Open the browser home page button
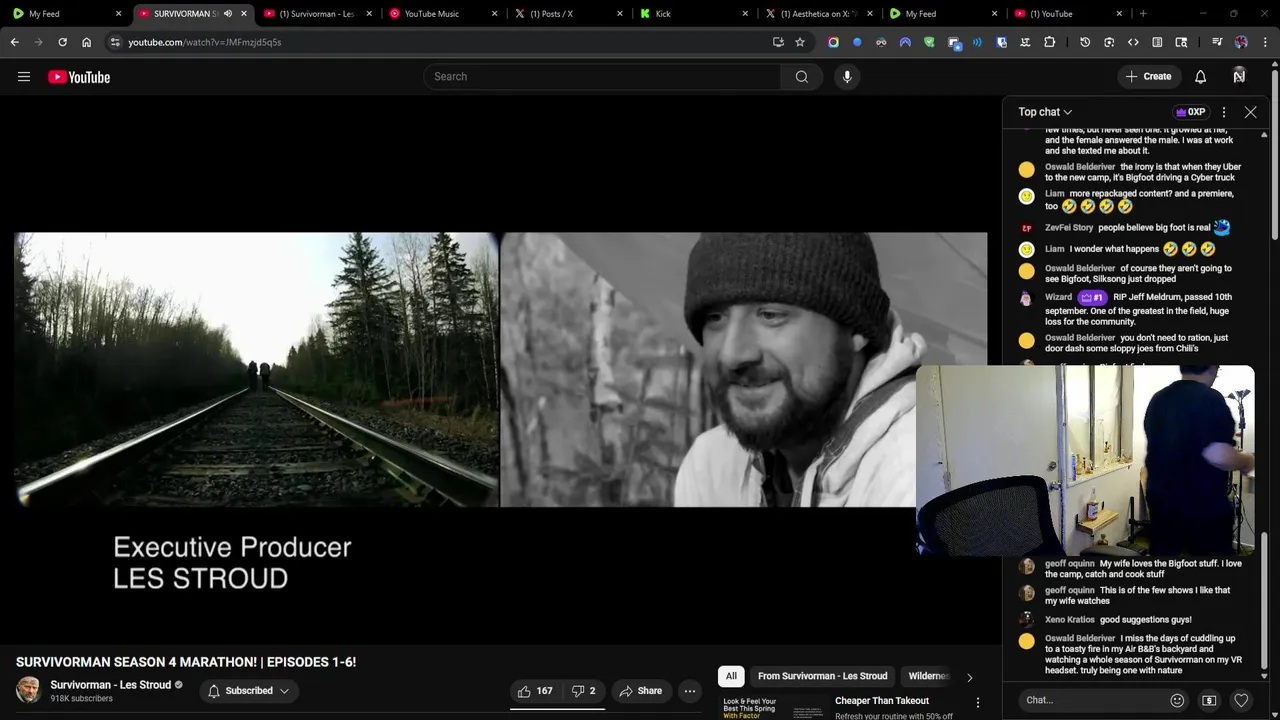This screenshot has height=720, width=1280. pos(86,42)
